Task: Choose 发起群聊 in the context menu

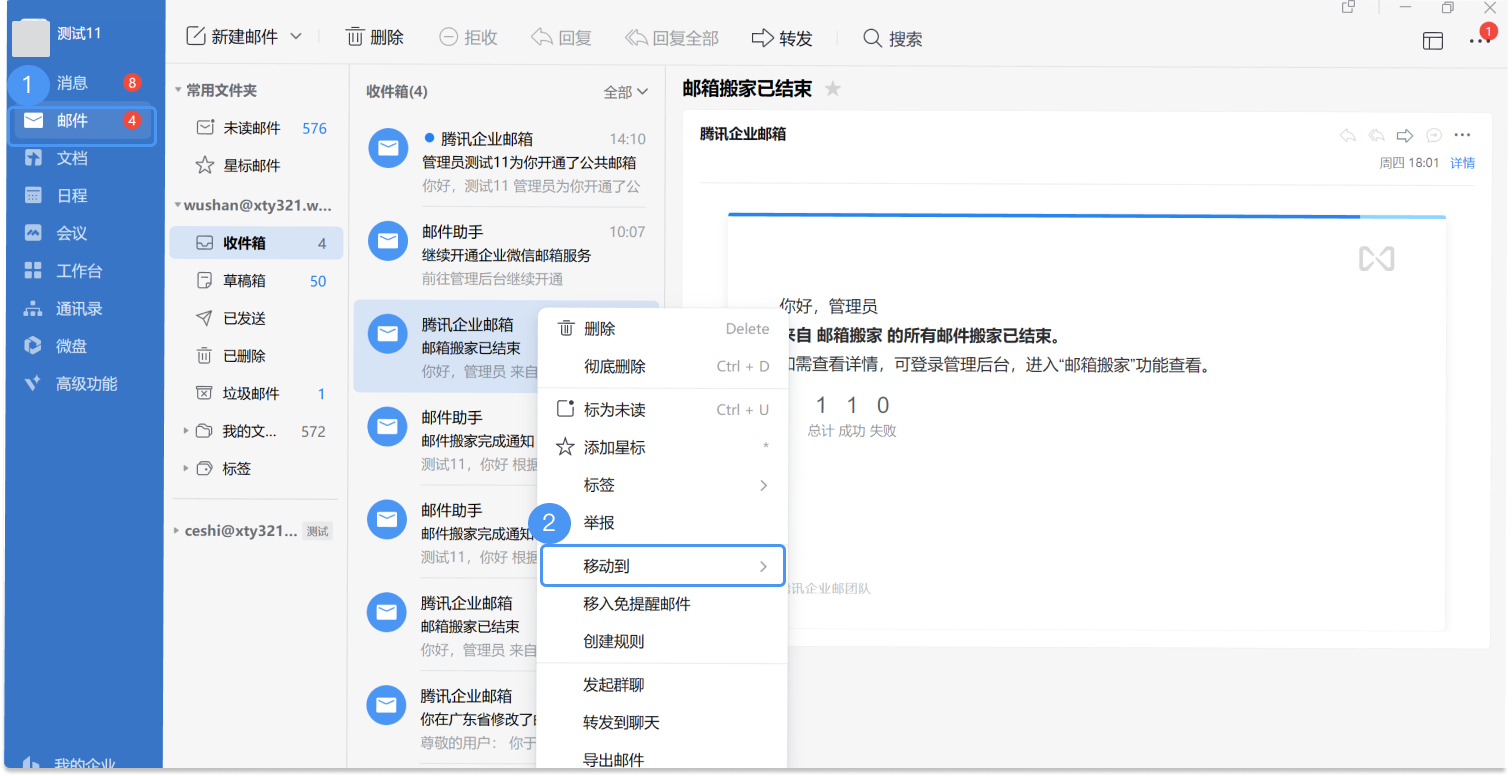Action: 662,685
